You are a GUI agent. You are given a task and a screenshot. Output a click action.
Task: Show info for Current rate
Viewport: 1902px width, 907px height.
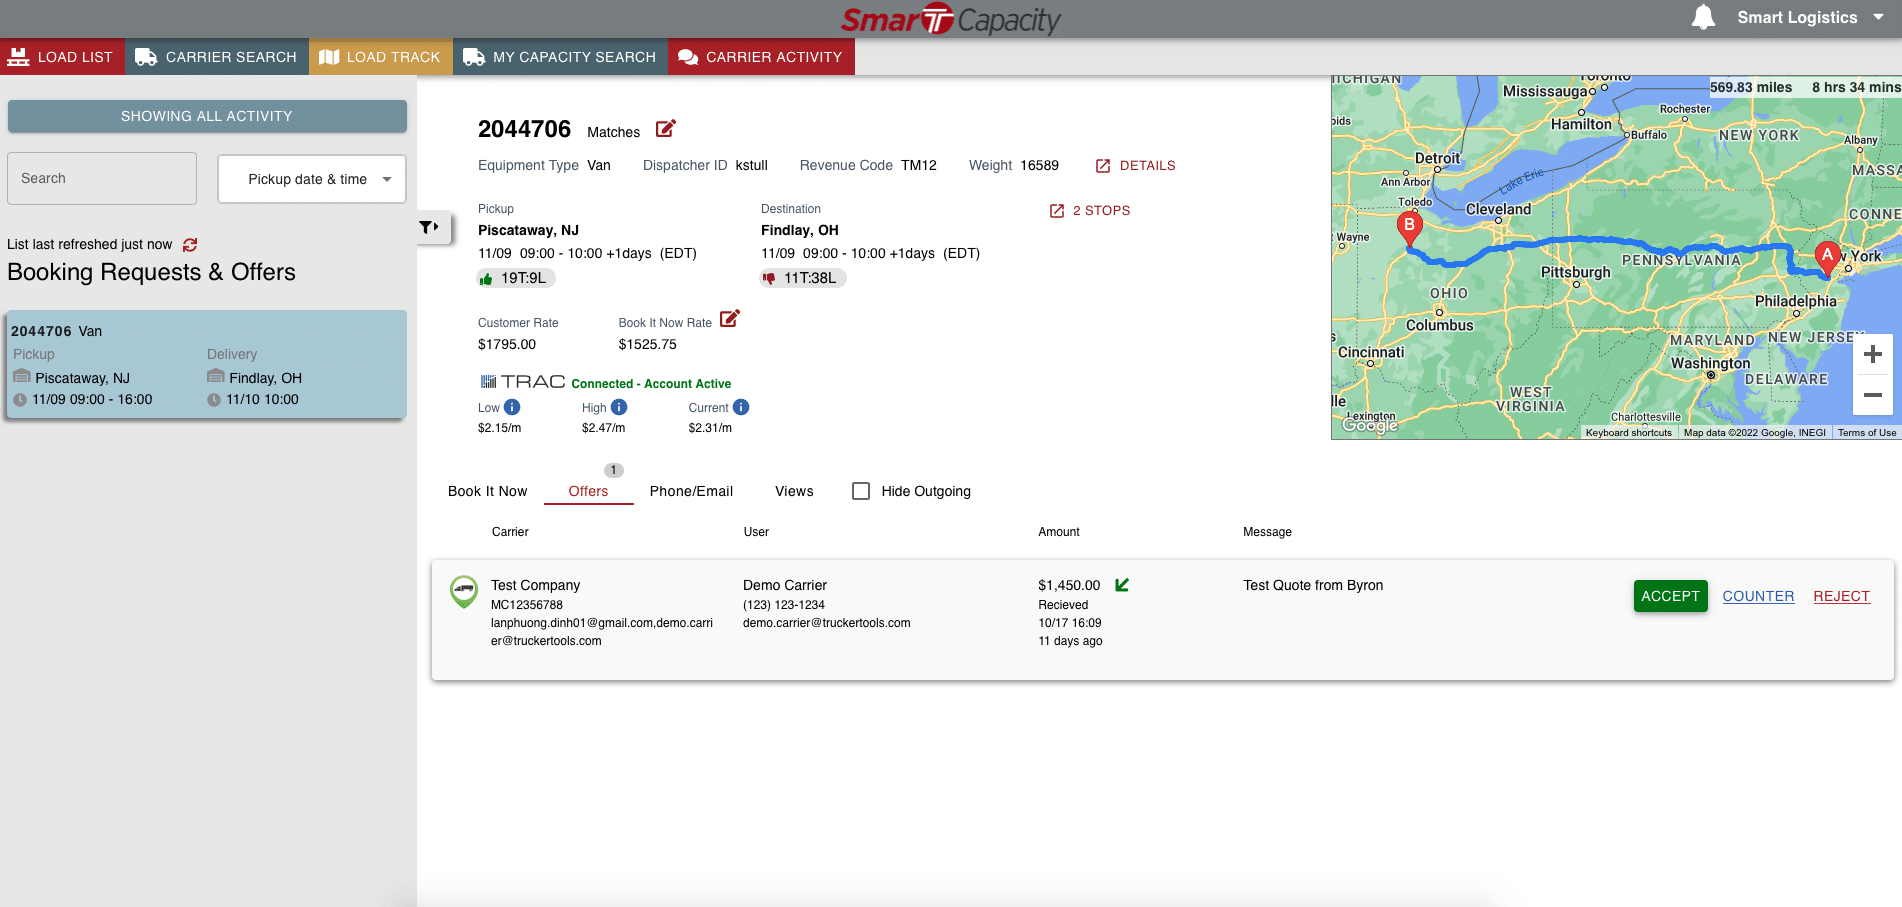(x=741, y=407)
